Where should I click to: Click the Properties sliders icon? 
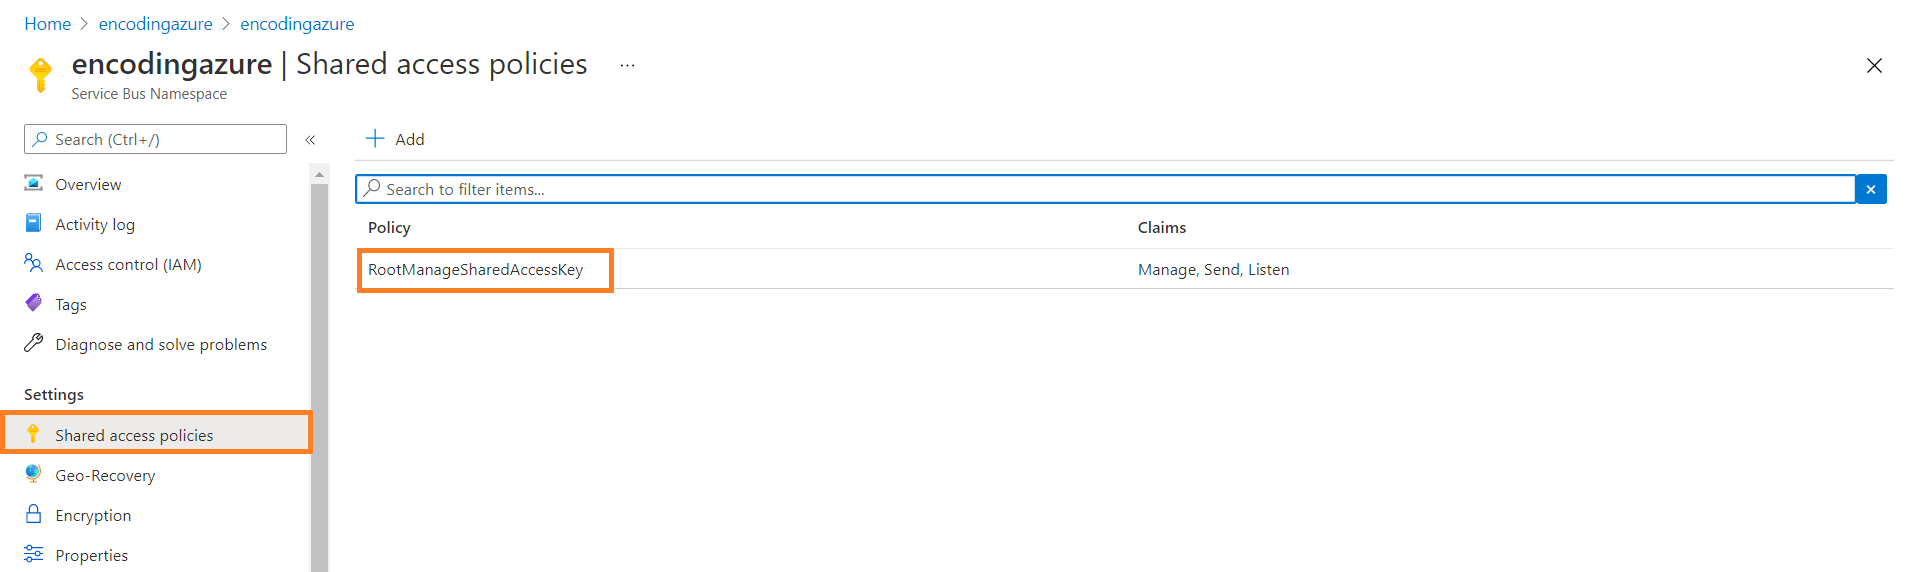coord(34,554)
